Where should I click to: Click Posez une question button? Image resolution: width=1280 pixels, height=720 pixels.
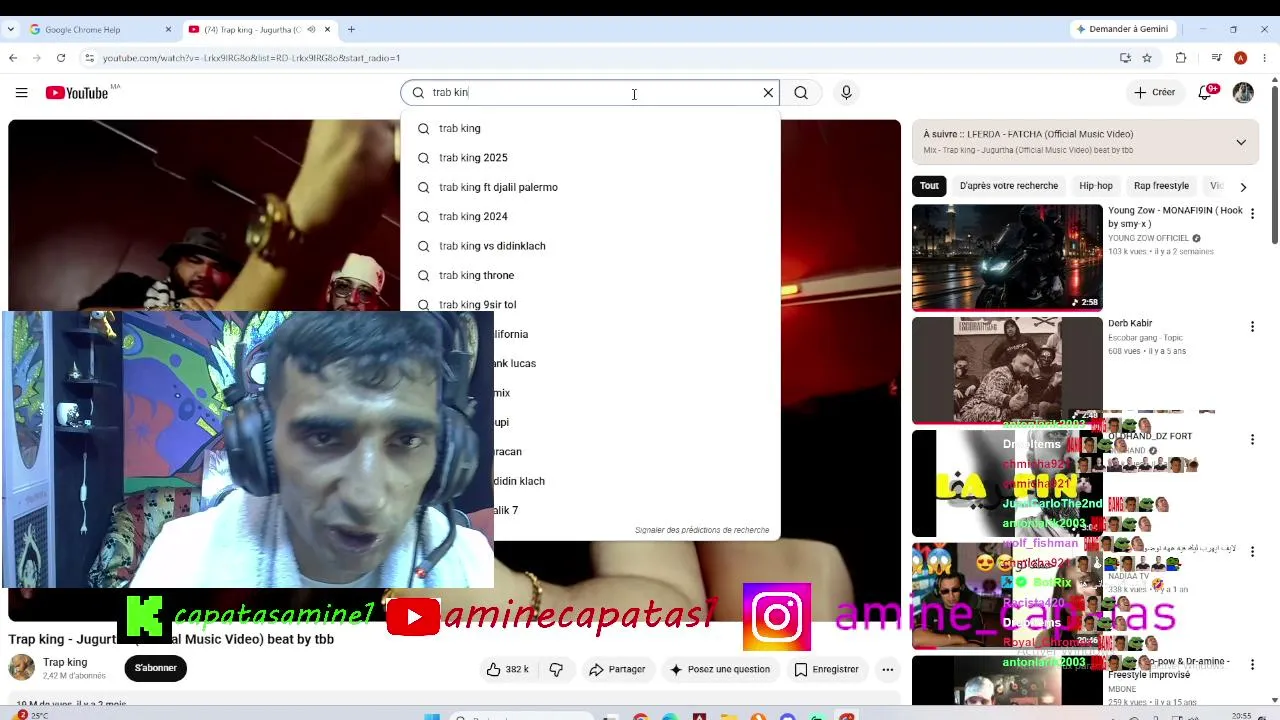720,669
